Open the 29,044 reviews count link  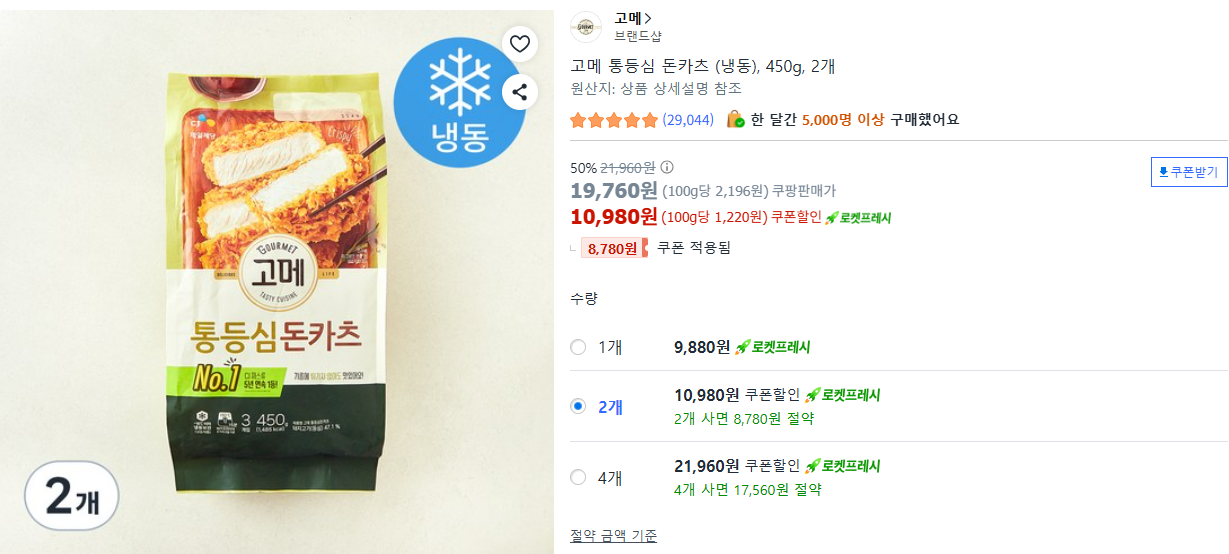[688, 120]
